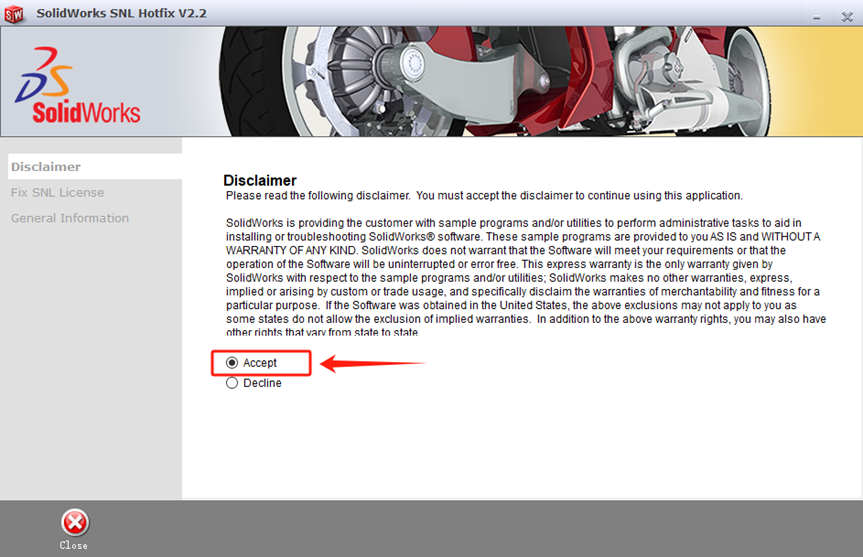Click the SolidWorks SW title bar icon
This screenshot has height=557, width=863.
(x=14, y=14)
